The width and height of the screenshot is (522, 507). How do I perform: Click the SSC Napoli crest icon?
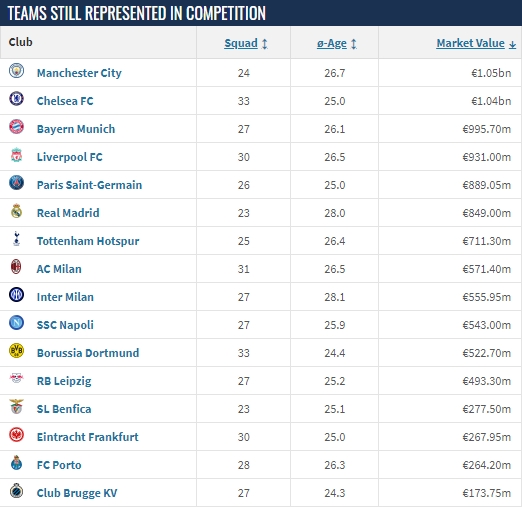(x=16, y=323)
